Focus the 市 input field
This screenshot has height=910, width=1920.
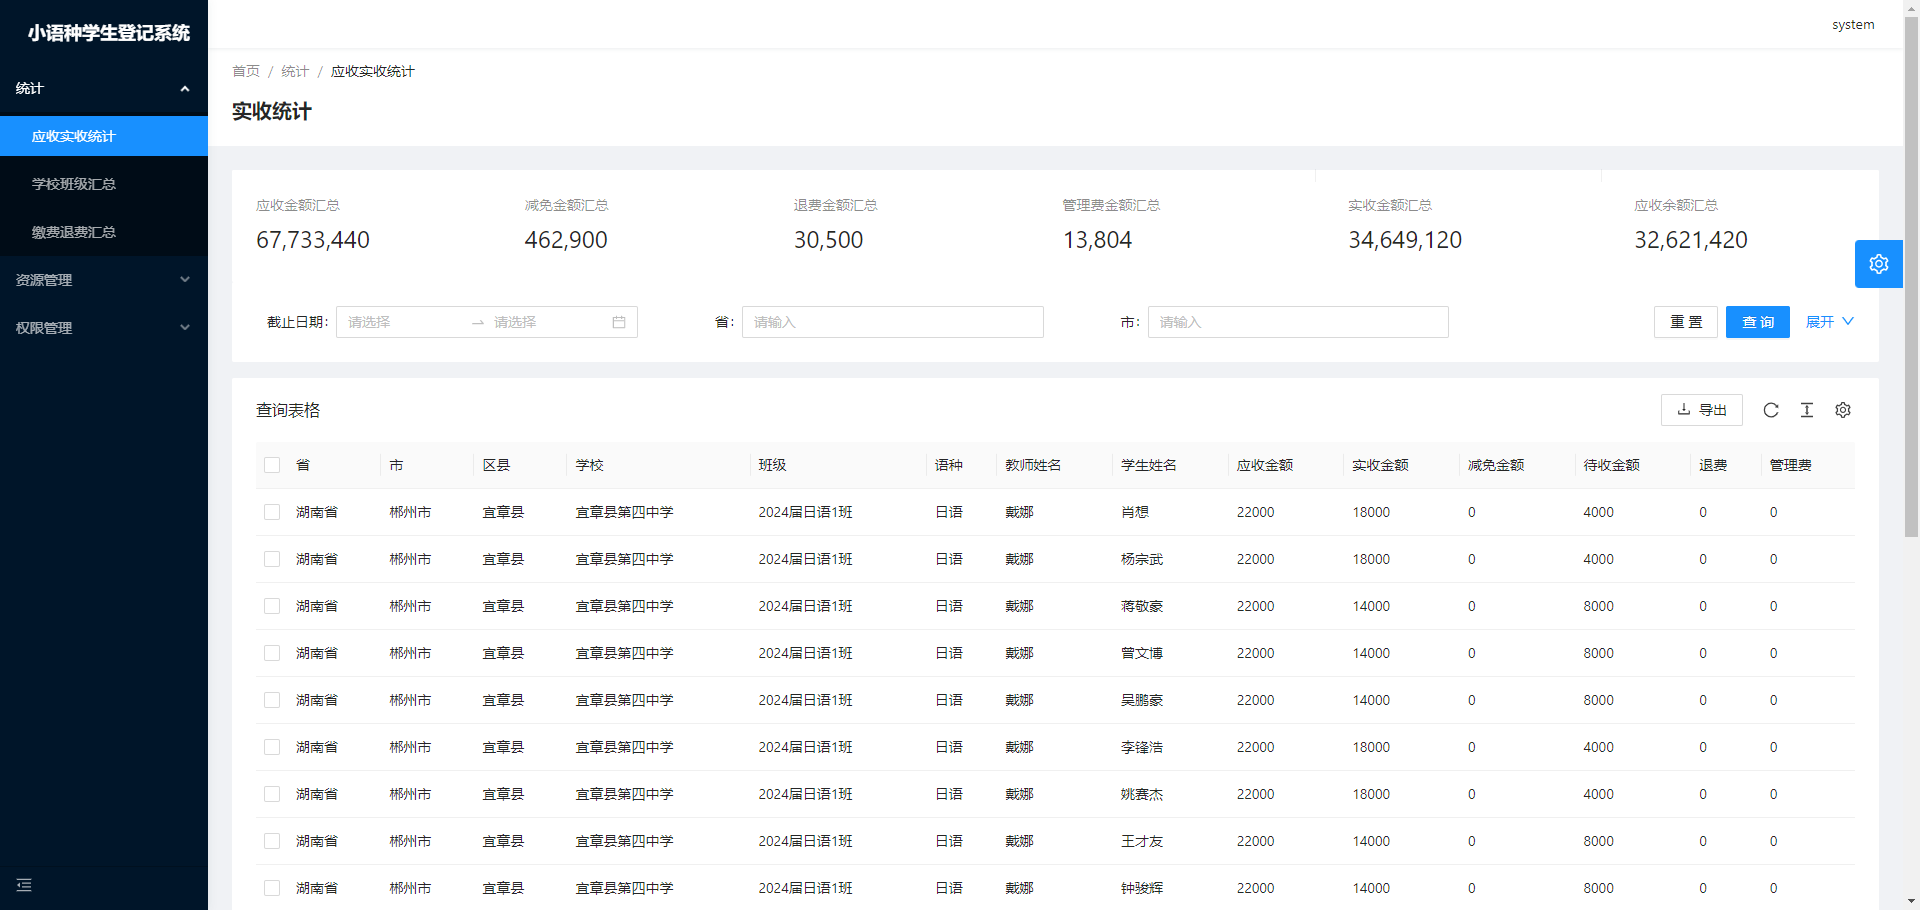(x=1298, y=322)
